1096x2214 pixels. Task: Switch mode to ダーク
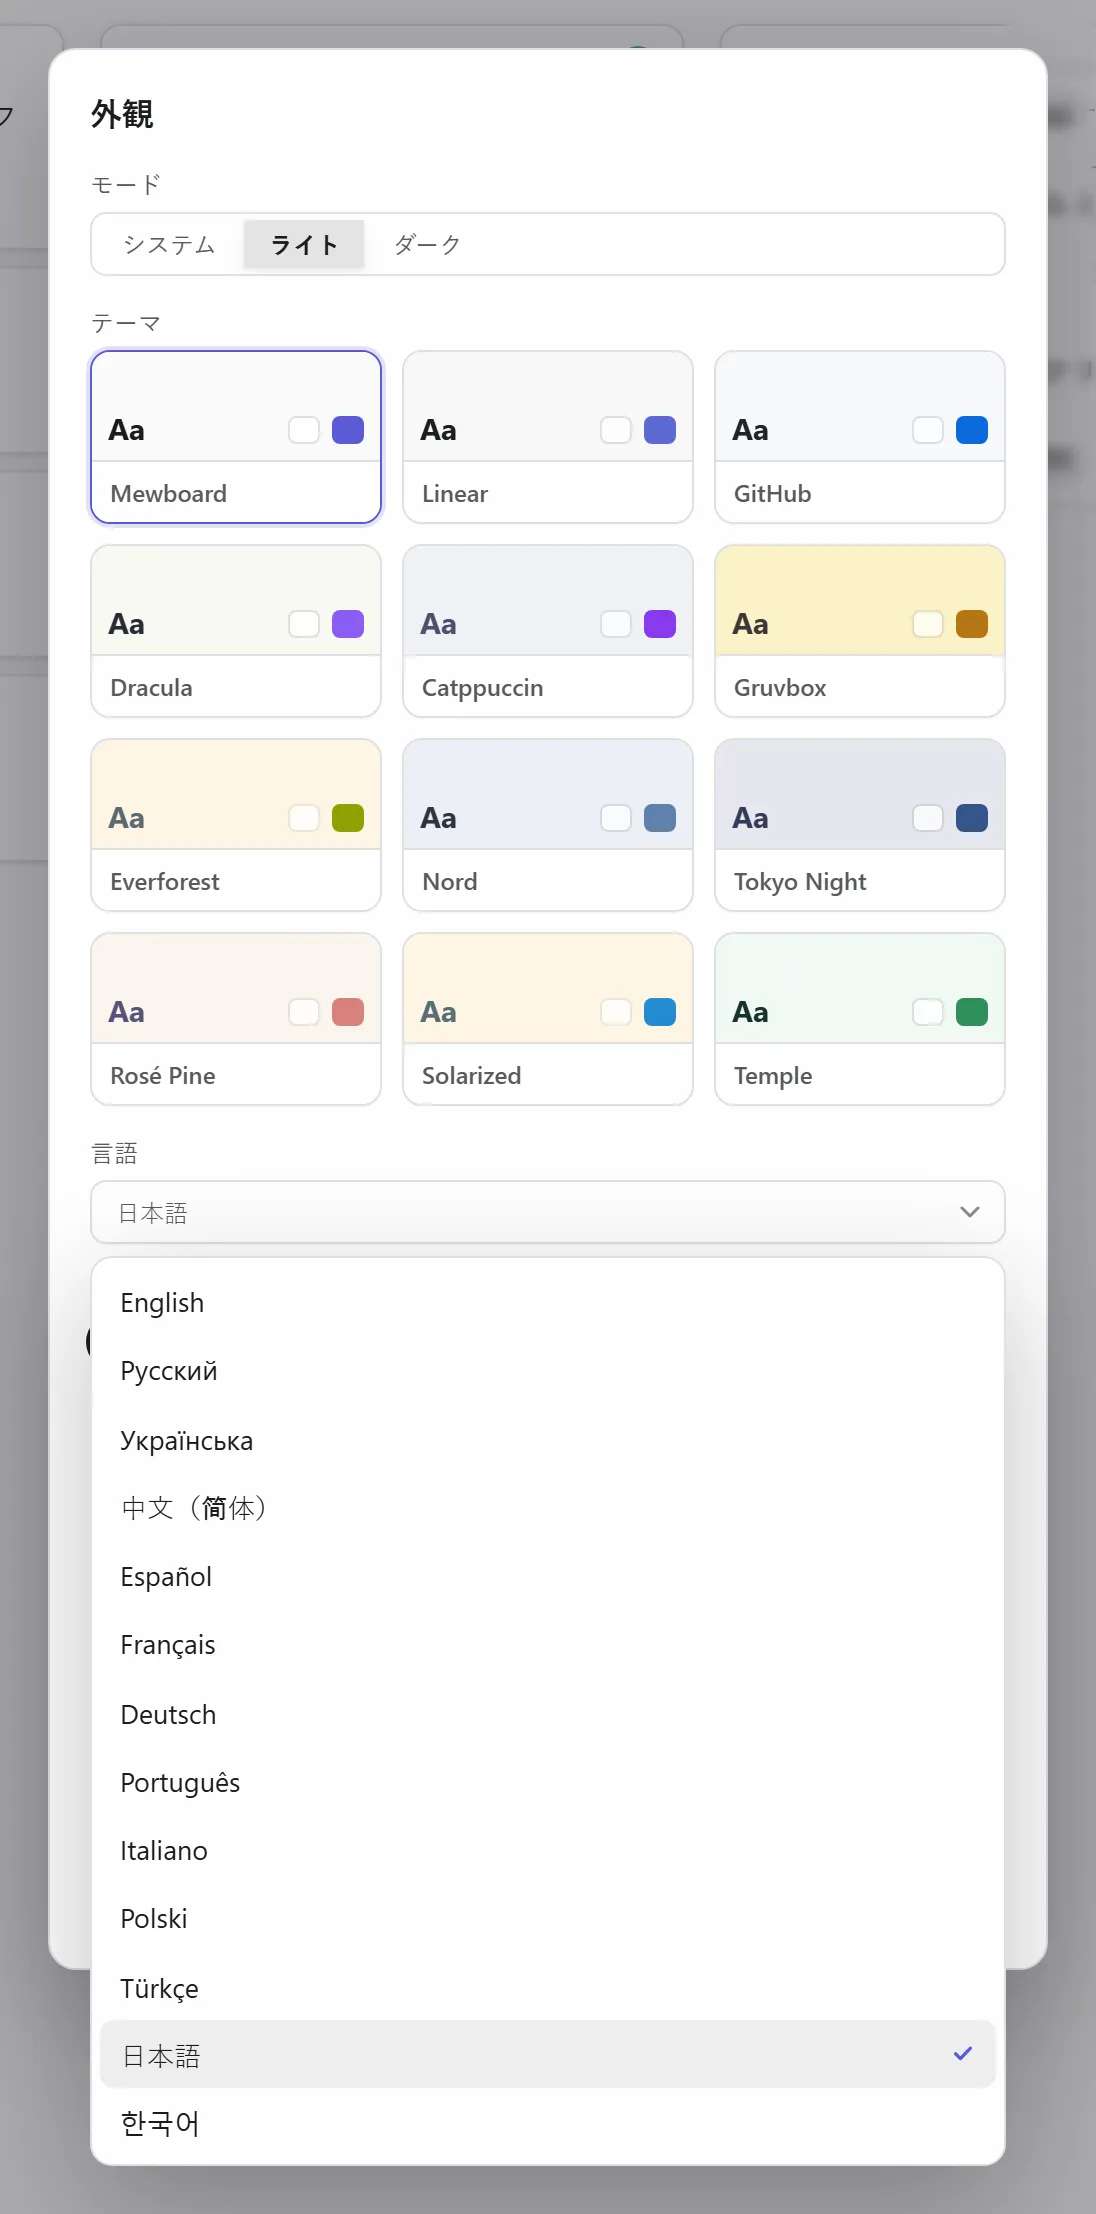point(427,245)
